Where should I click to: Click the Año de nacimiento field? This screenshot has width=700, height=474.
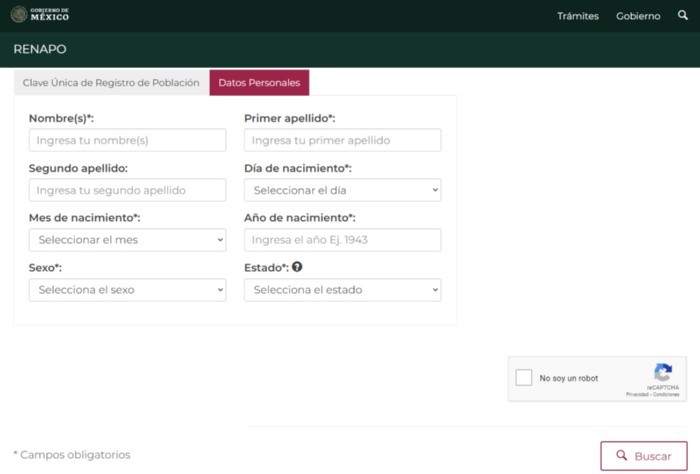click(x=342, y=240)
